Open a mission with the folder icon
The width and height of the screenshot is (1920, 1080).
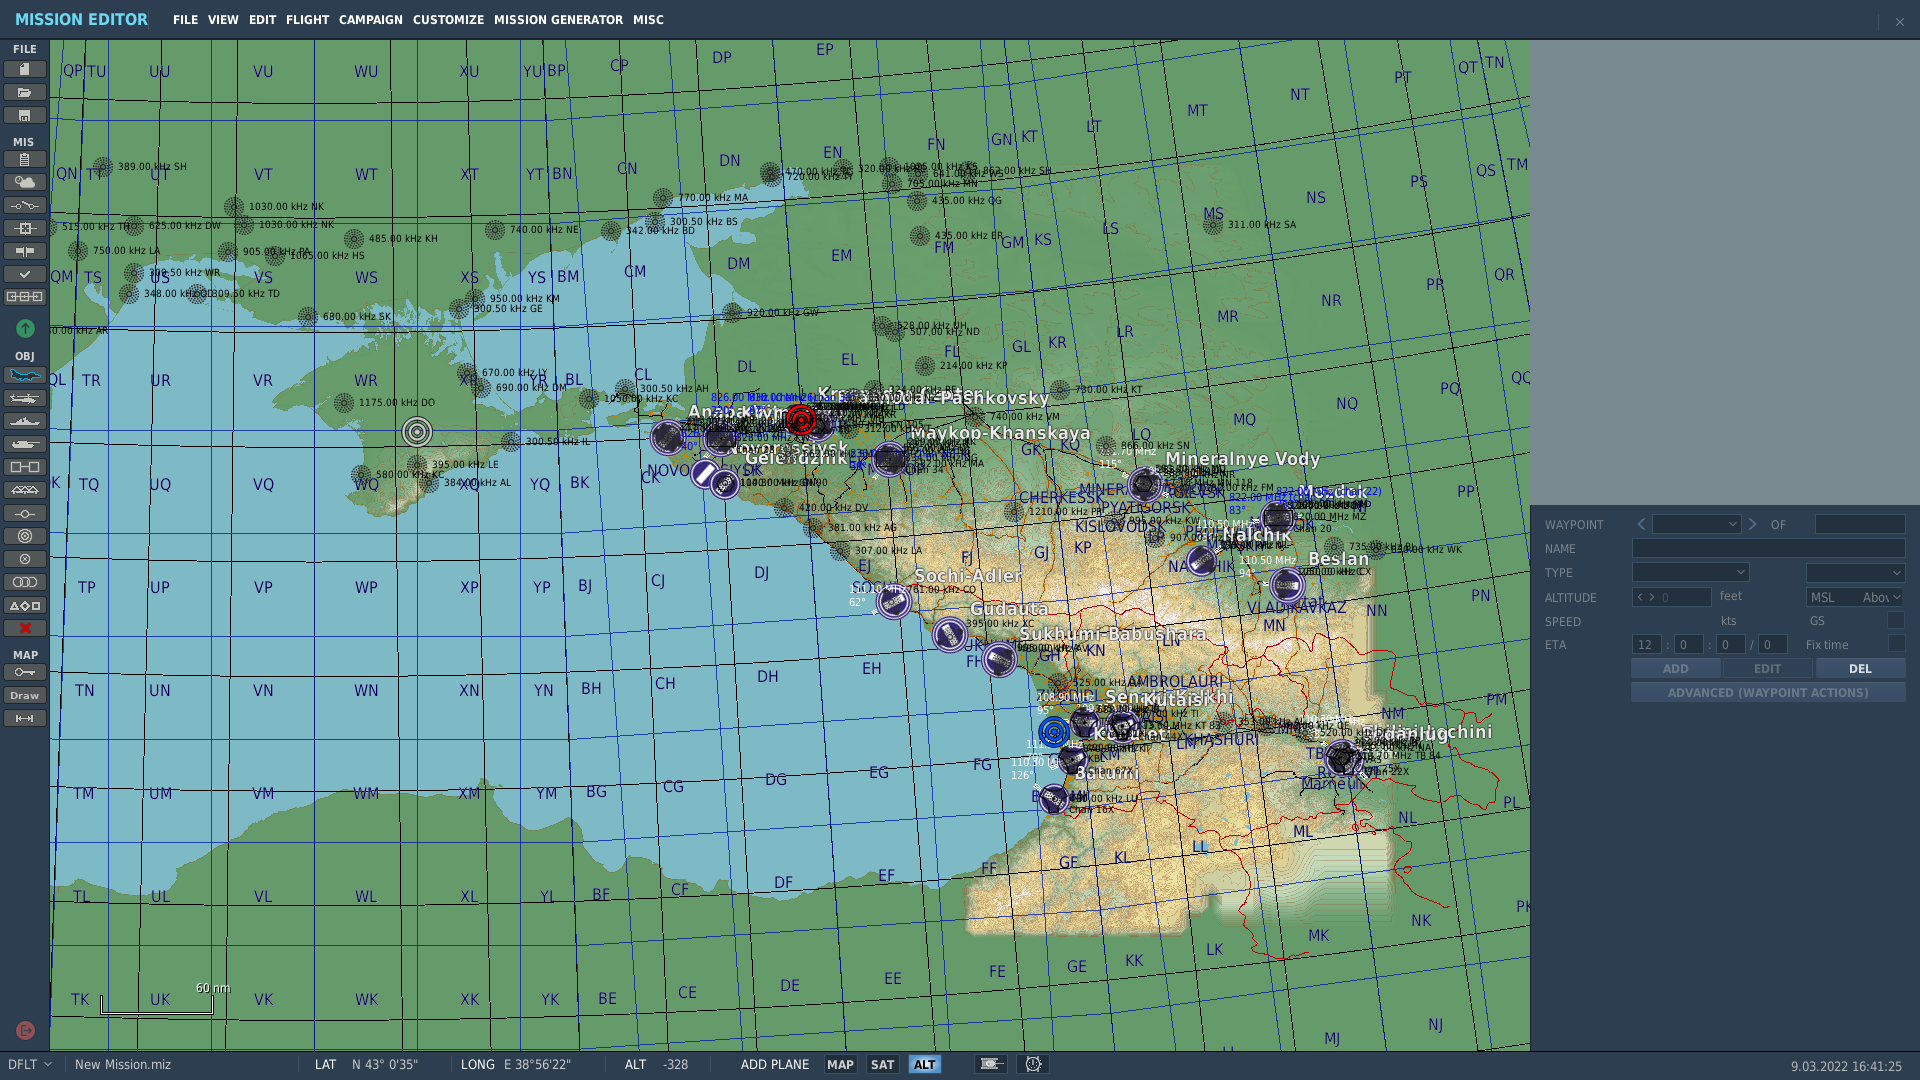point(25,92)
